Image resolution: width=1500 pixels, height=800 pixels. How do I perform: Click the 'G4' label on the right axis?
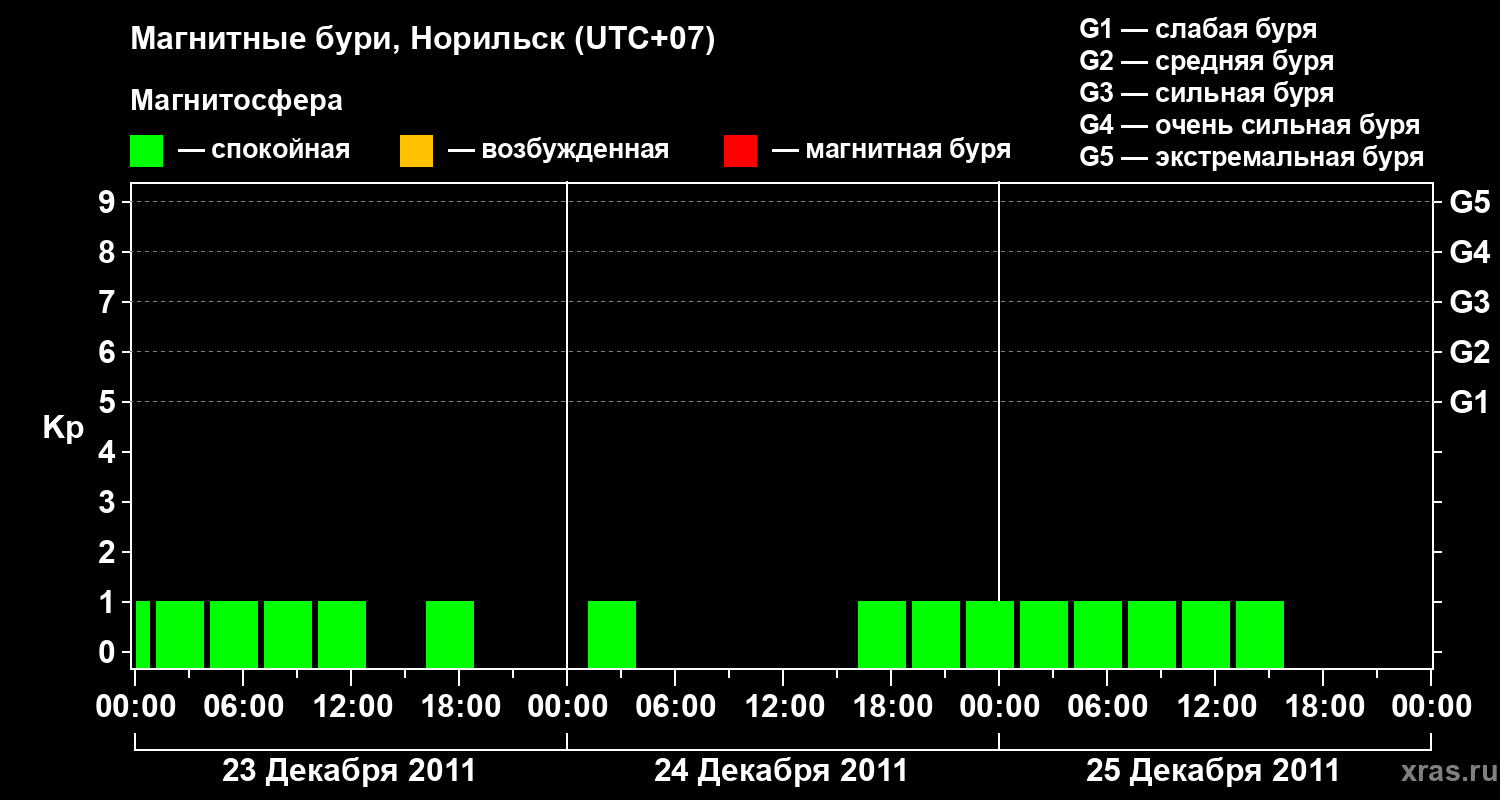tap(1470, 252)
